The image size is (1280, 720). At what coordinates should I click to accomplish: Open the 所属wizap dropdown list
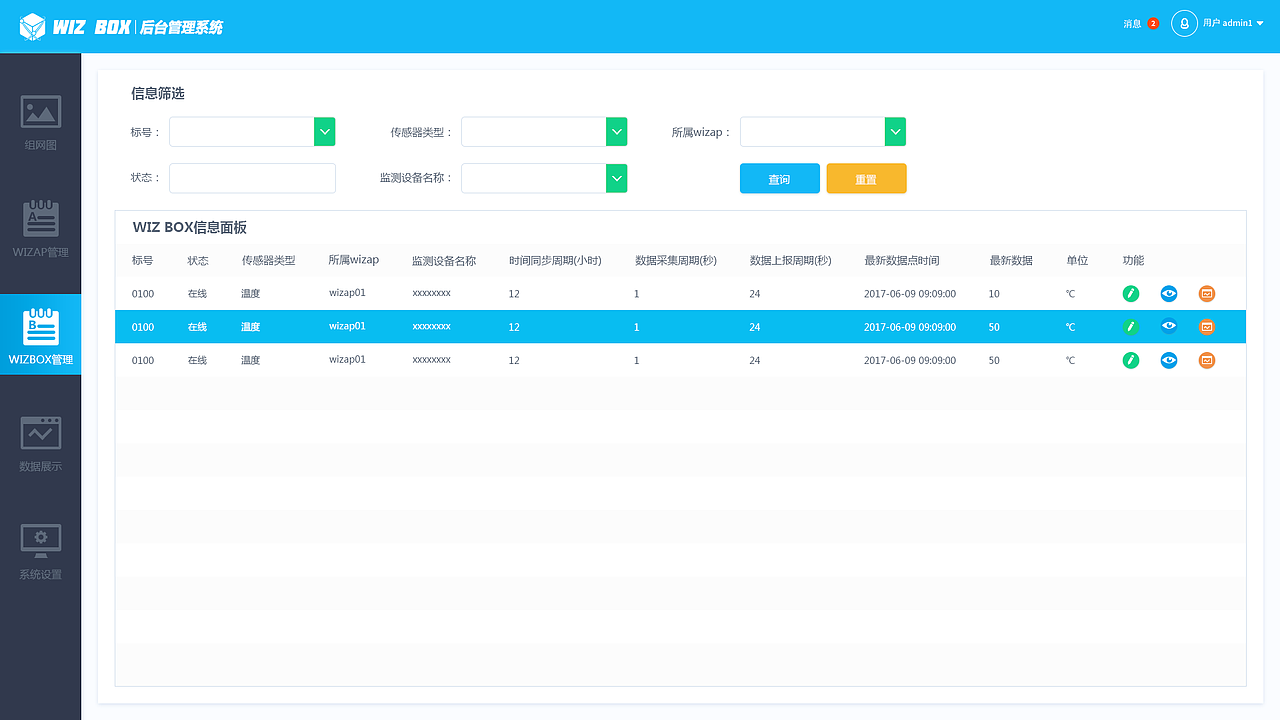[894, 131]
